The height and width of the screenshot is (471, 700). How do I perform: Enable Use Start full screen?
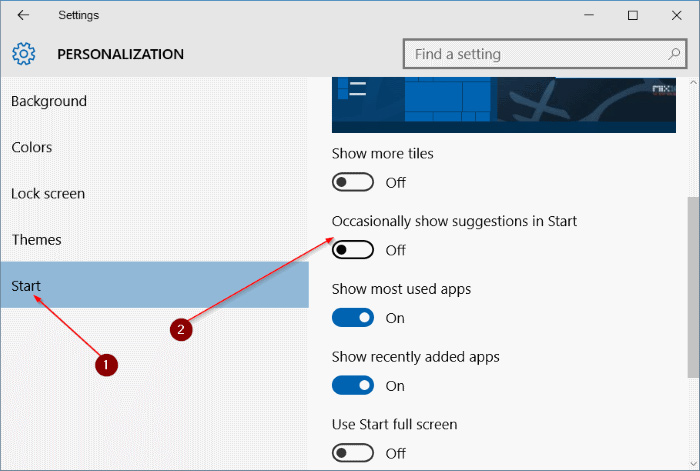pyautogui.click(x=353, y=454)
